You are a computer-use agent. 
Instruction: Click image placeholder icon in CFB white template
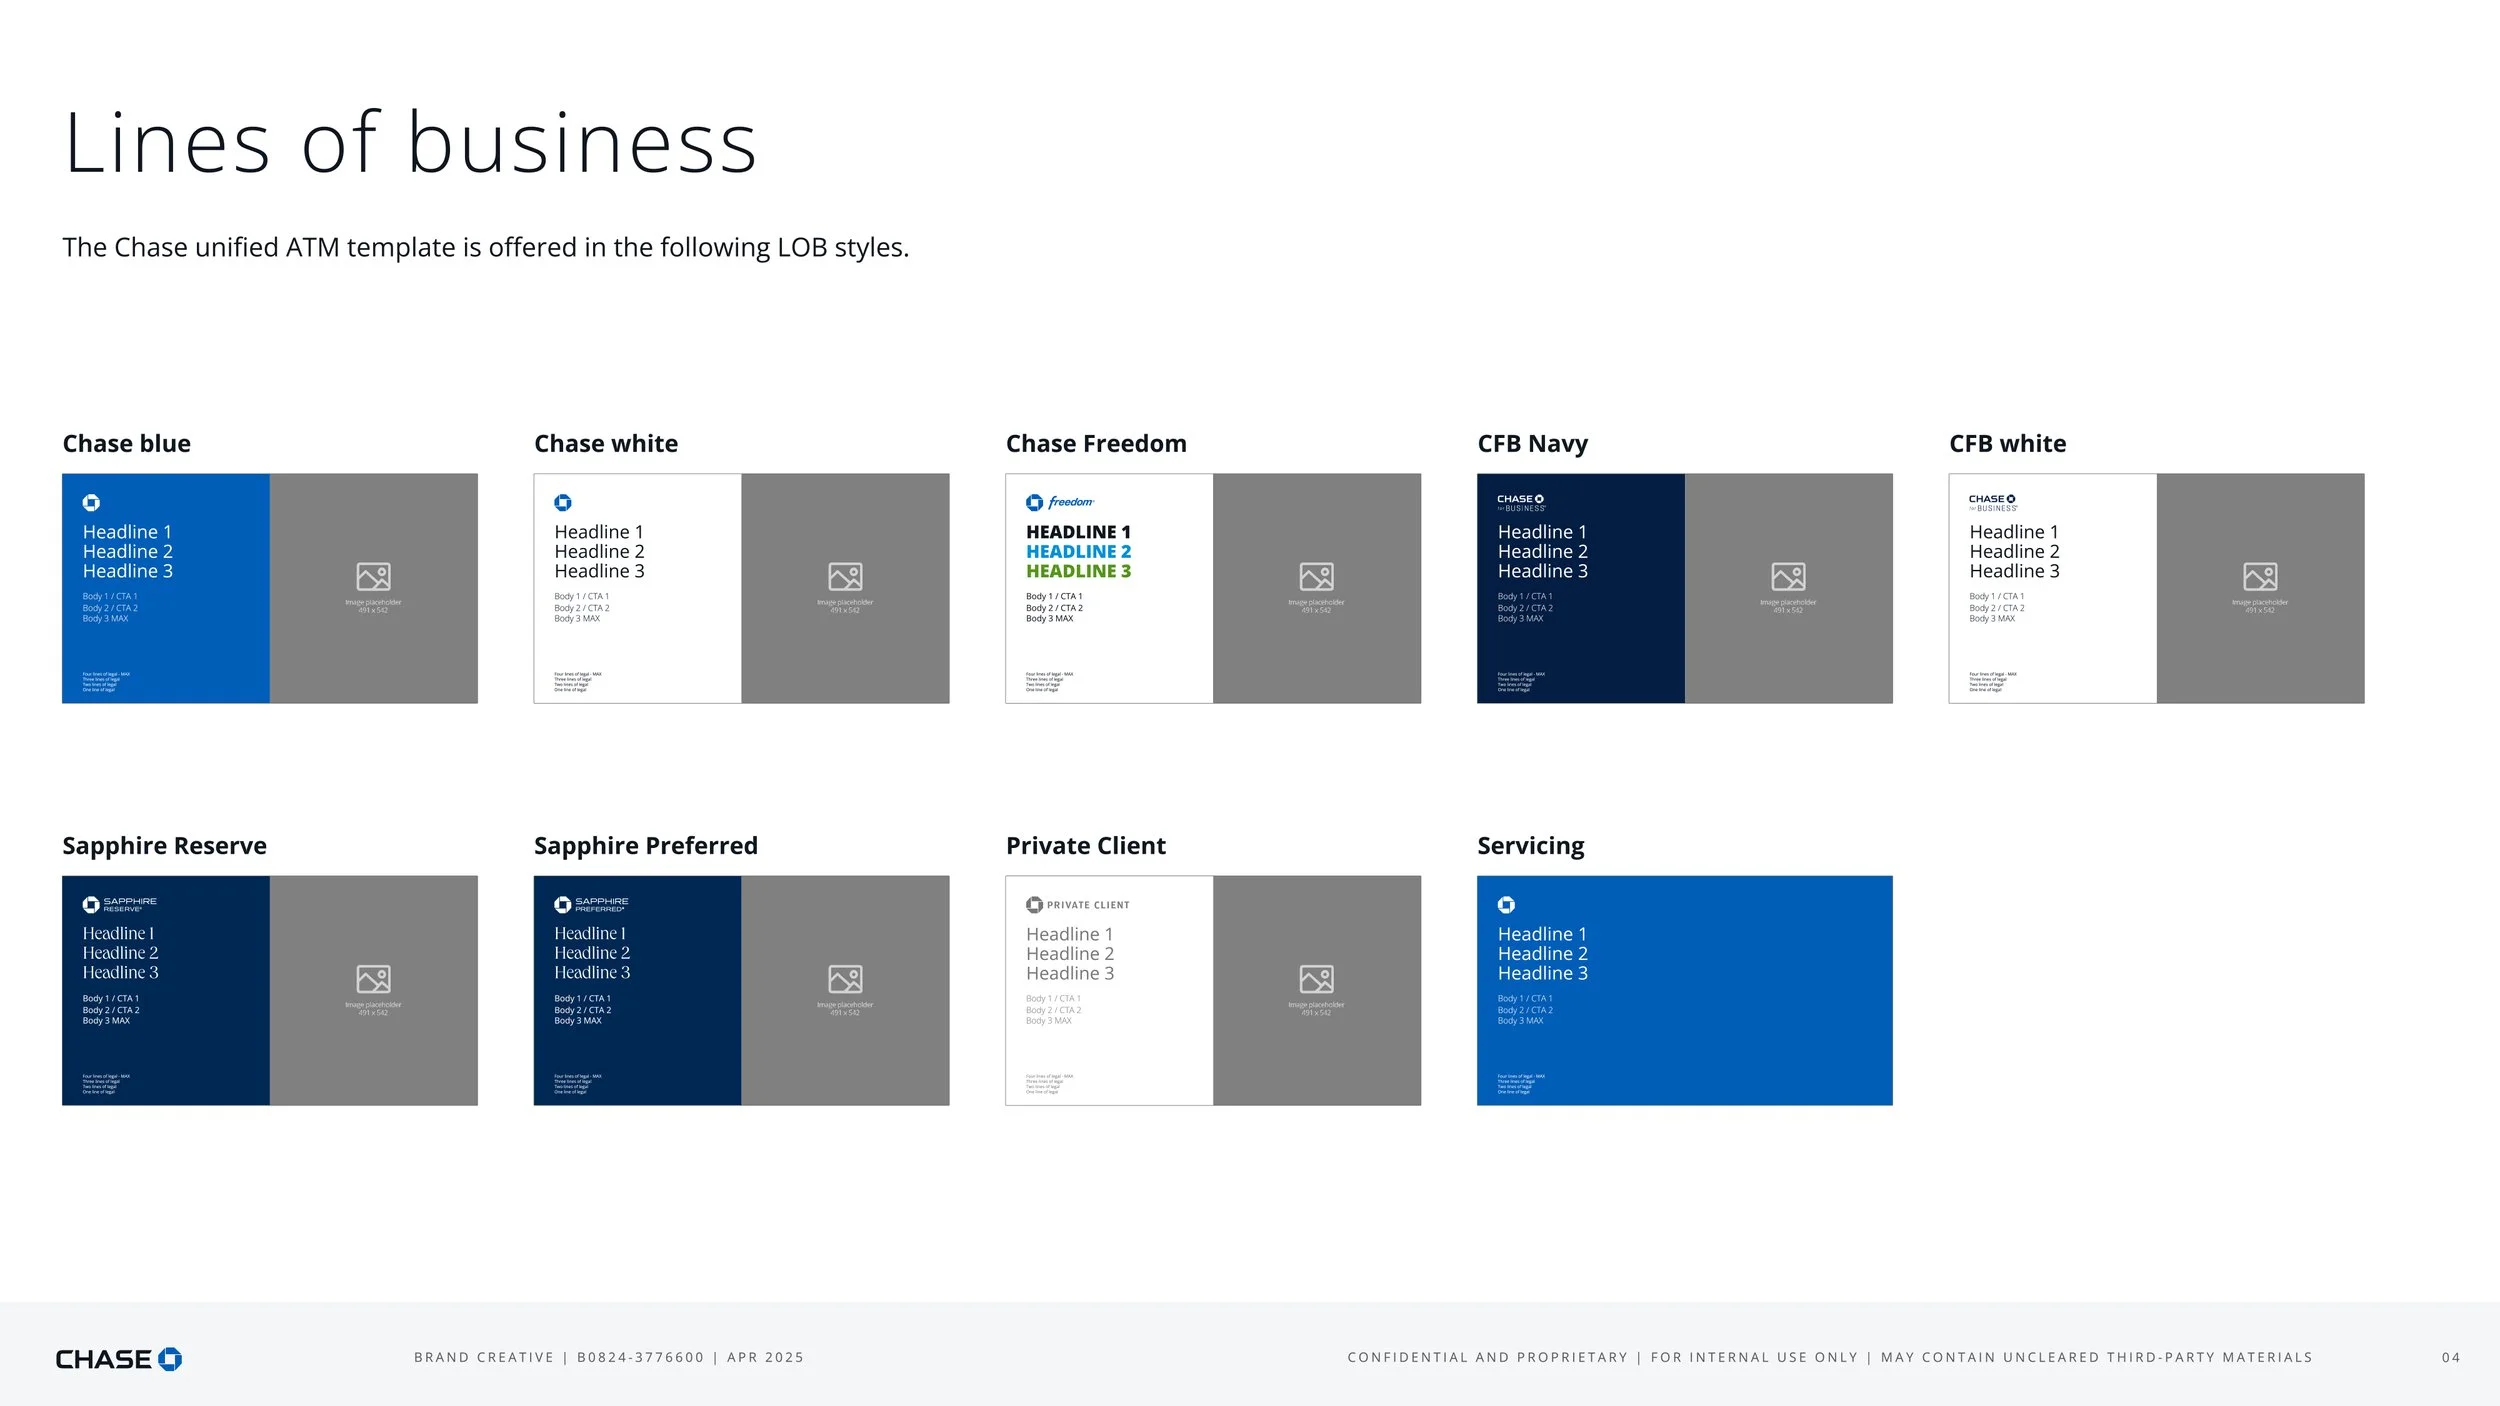click(x=2260, y=577)
